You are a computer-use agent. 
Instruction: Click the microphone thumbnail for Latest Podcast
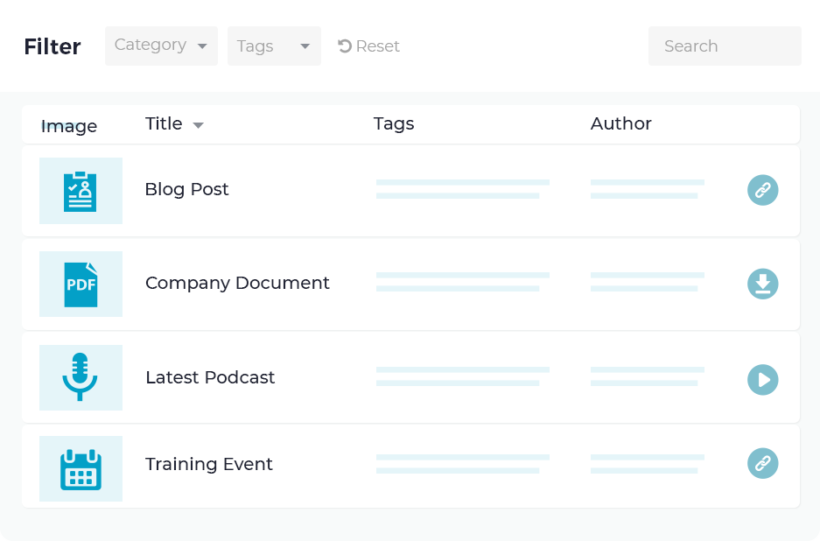[81, 377]
